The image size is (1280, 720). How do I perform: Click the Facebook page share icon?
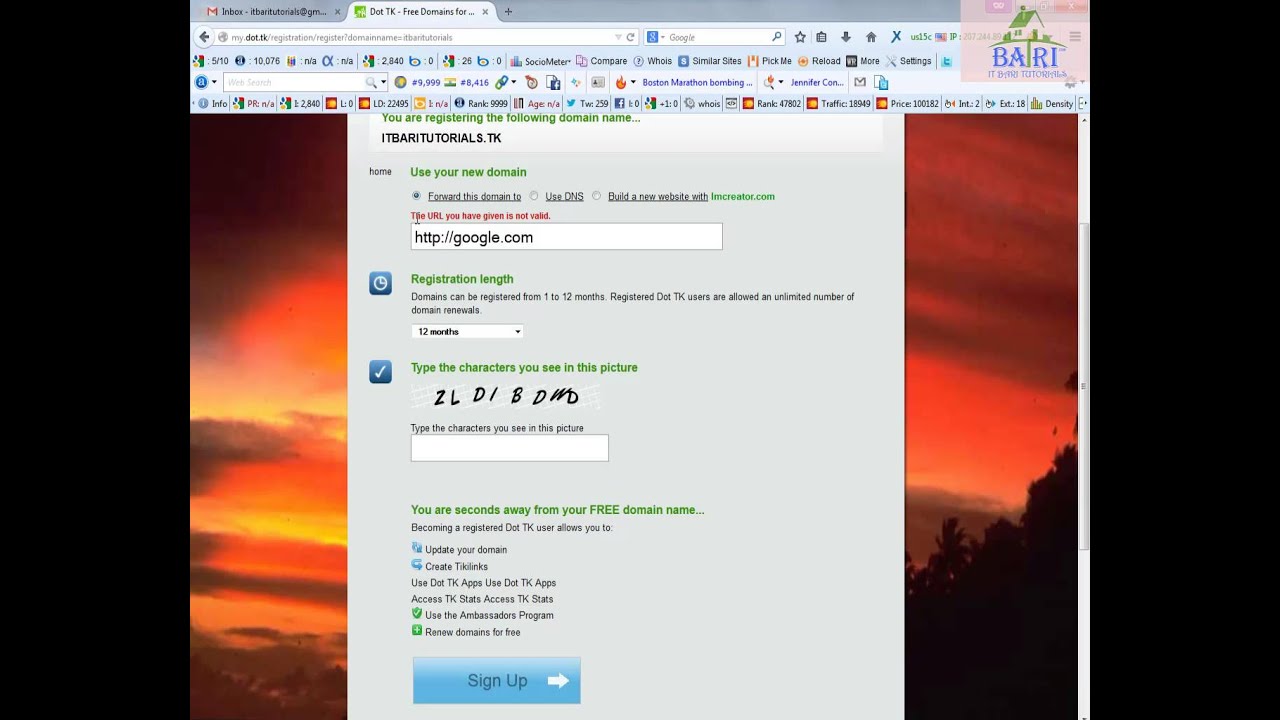[x=553, y=82]
